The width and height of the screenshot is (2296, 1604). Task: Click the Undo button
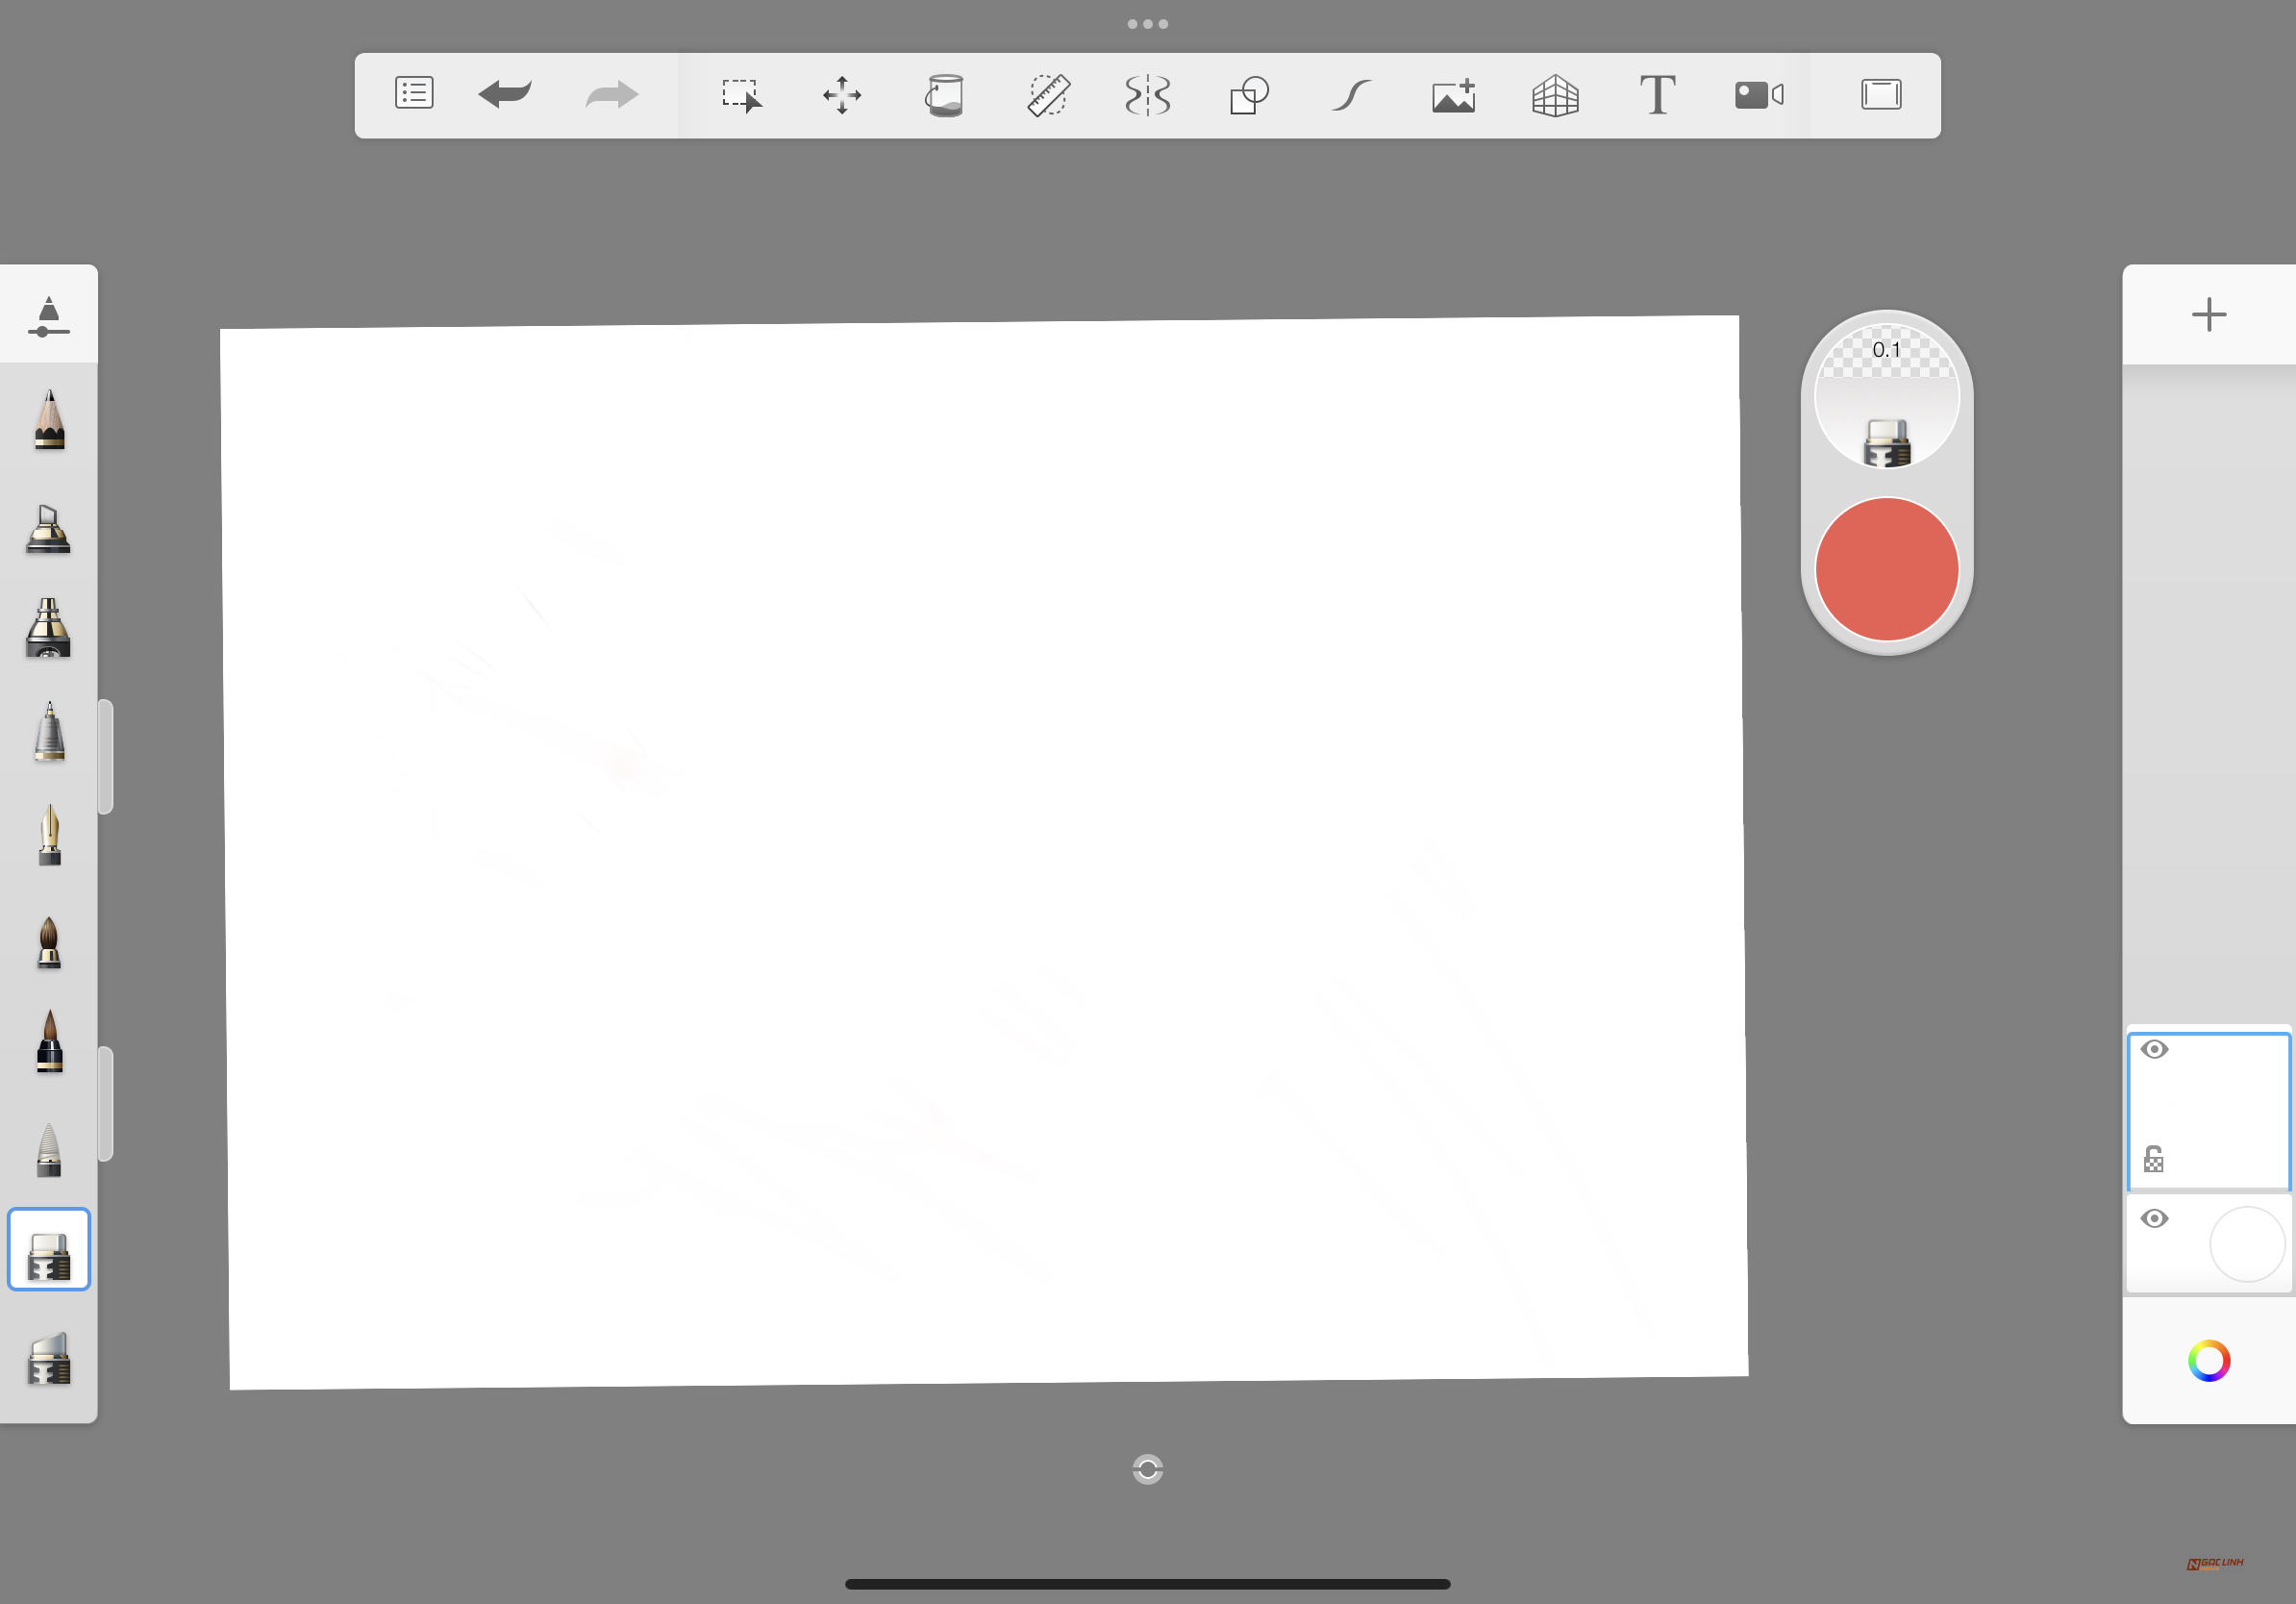click(x=505, y=95)
